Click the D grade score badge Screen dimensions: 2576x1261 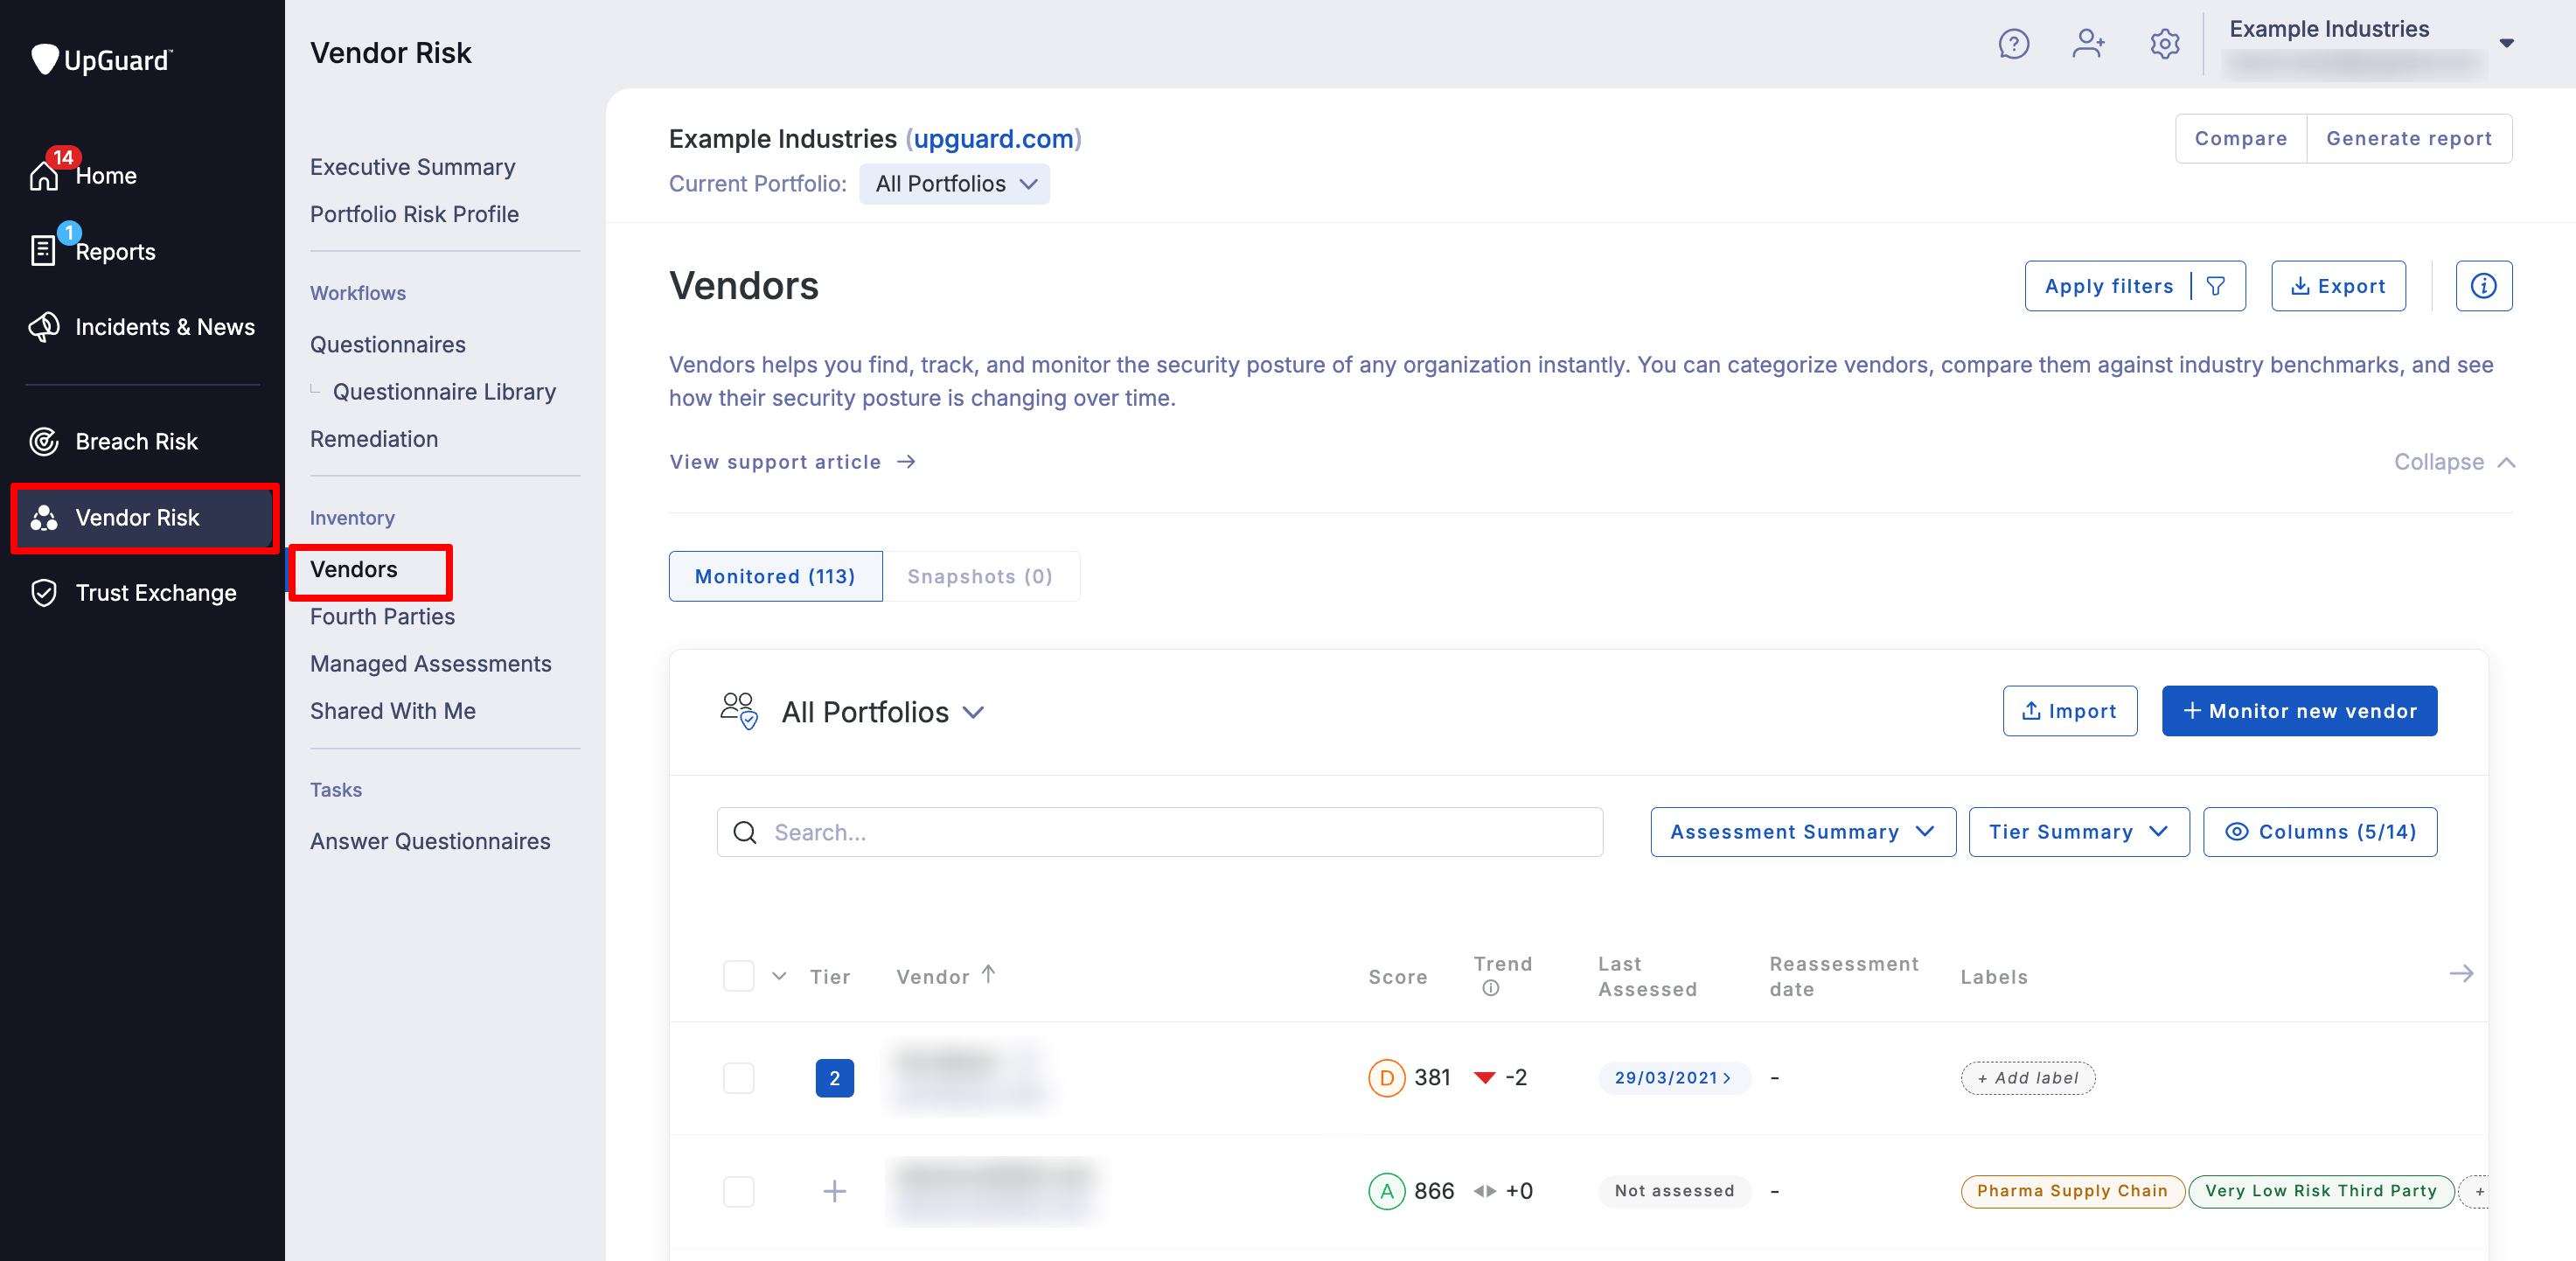tap(1386, 1078)
